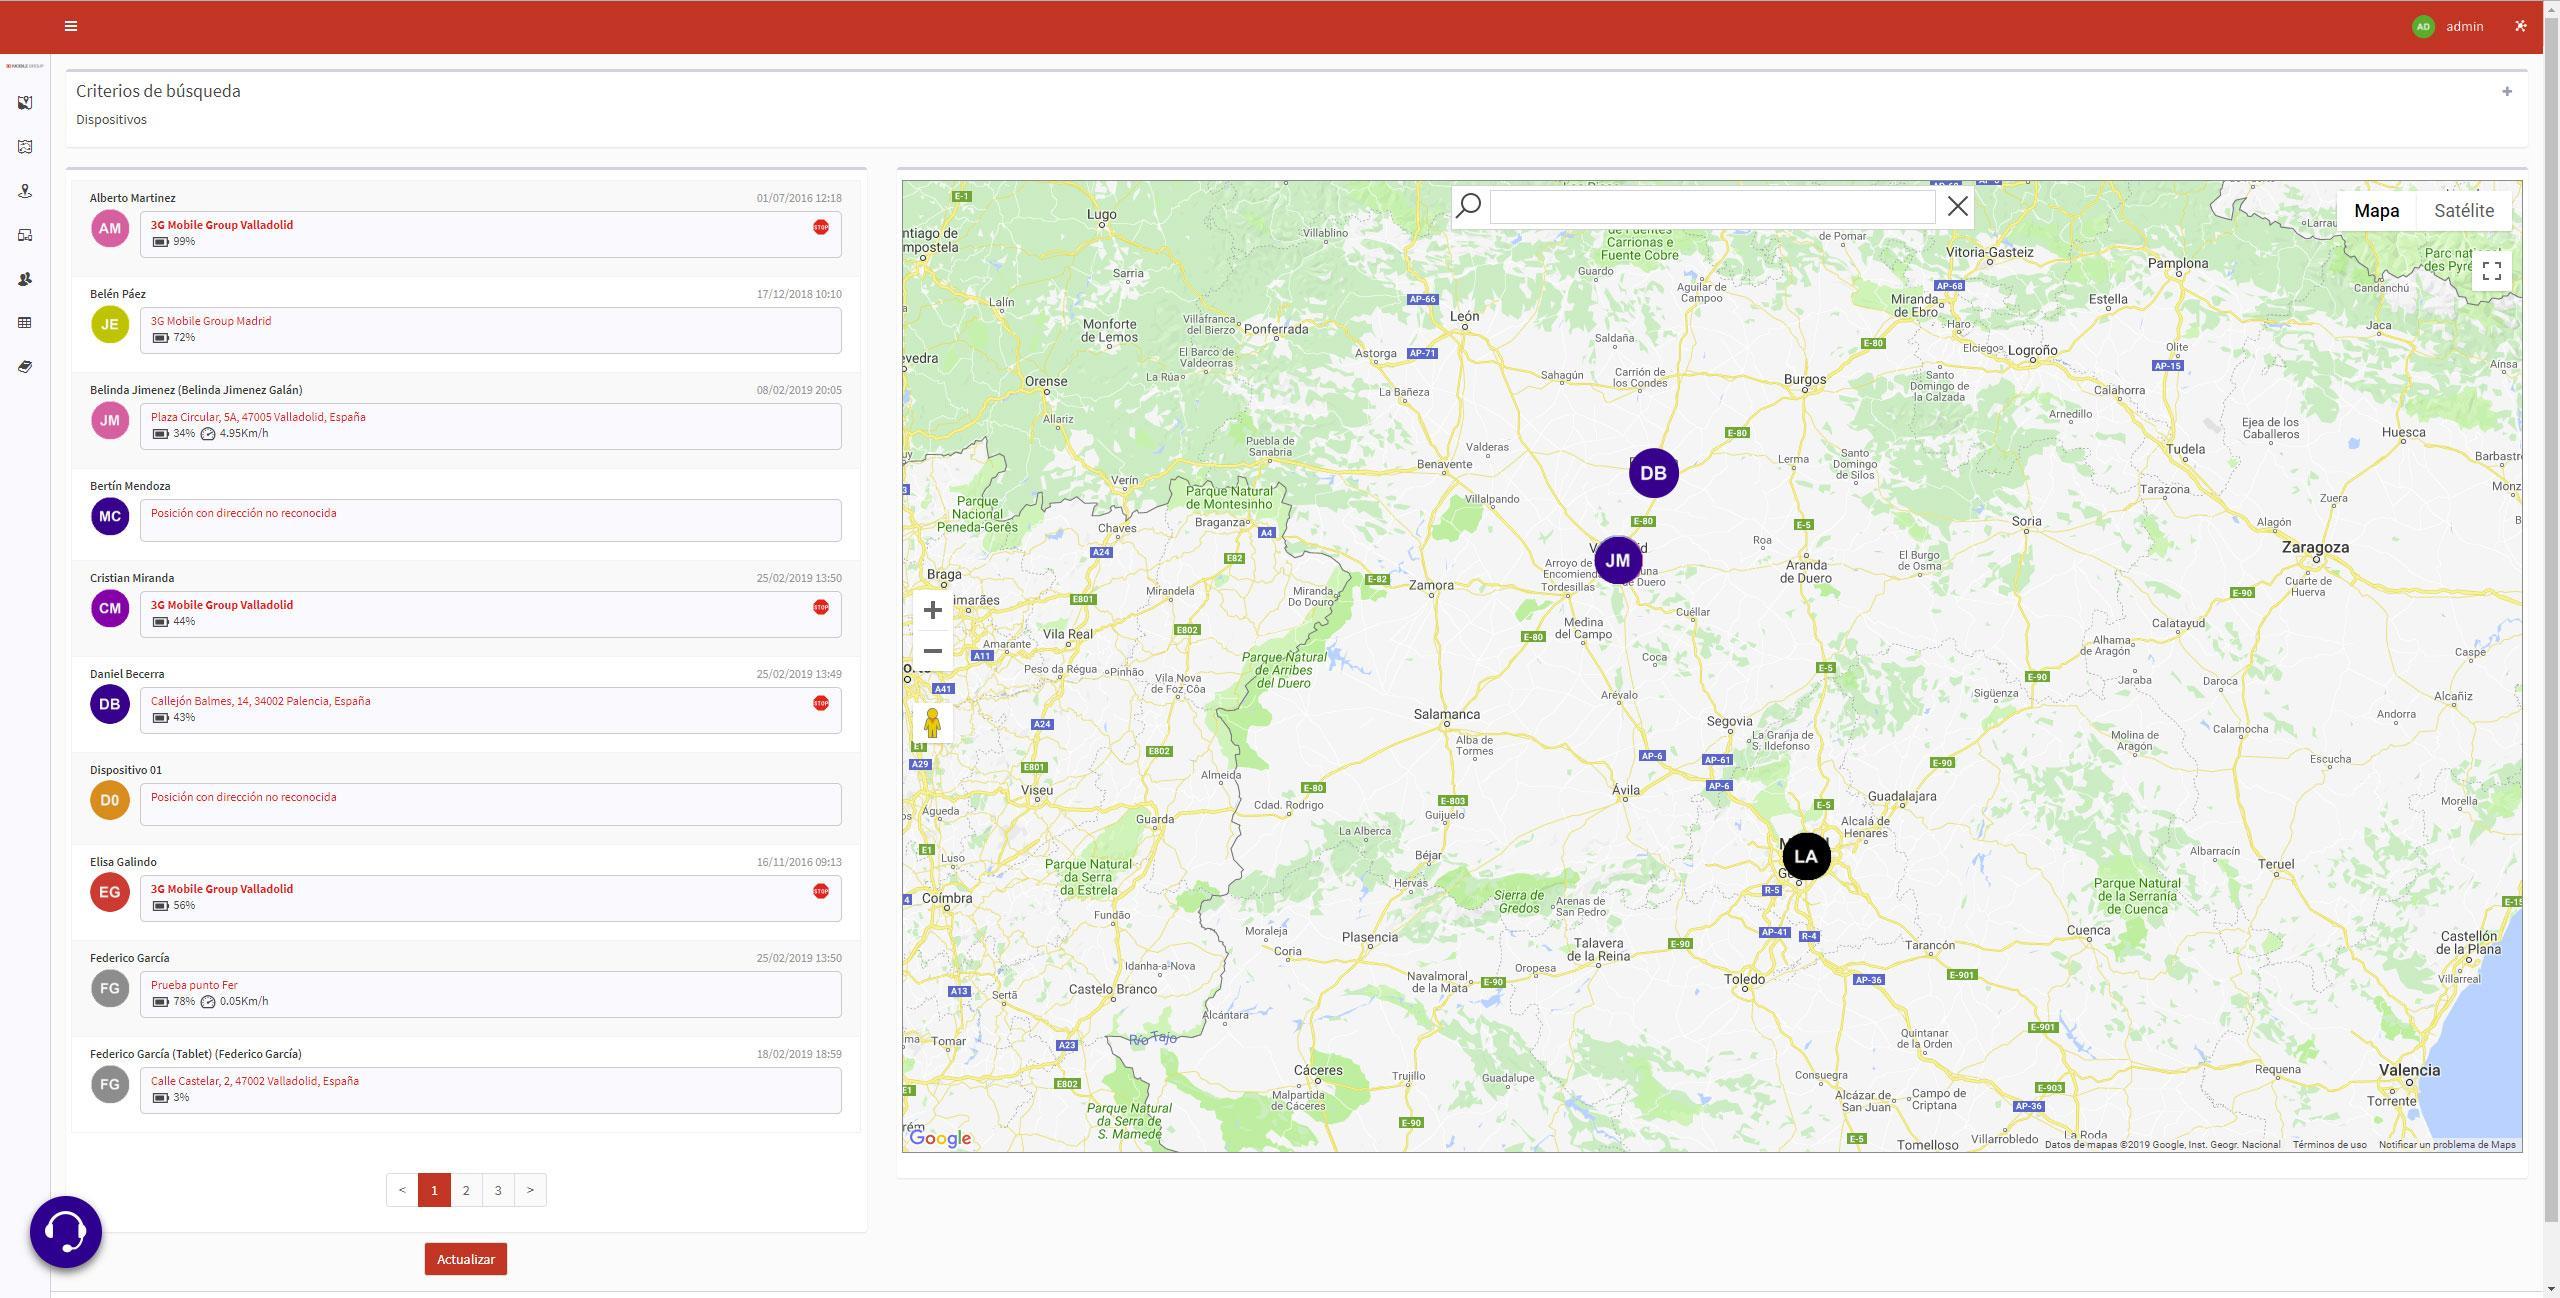2560x1298 pixels.
Task: Toggle the map fullscreen view
Action: [x=2492, y=271]
